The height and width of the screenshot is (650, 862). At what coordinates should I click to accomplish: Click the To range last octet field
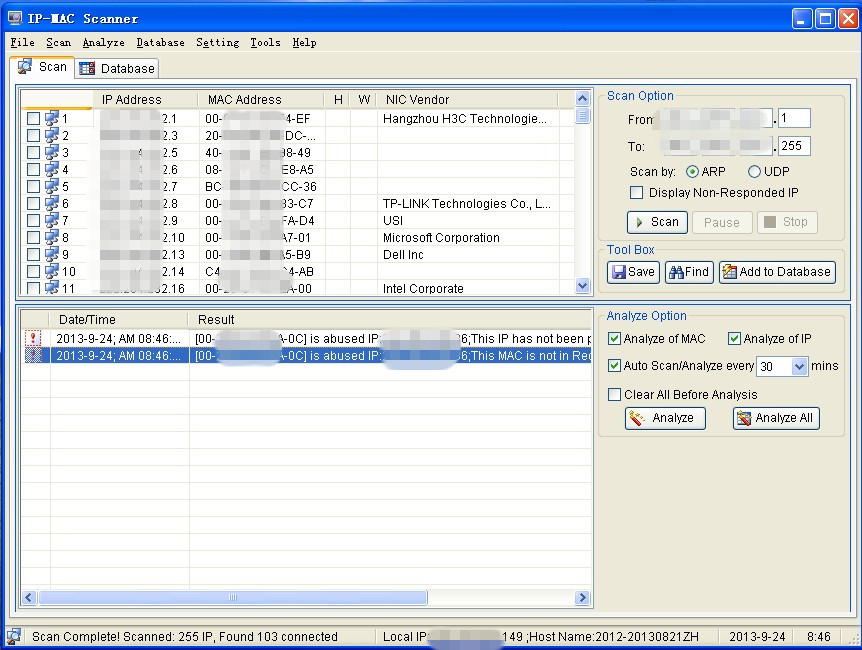(x=794, y=146)
